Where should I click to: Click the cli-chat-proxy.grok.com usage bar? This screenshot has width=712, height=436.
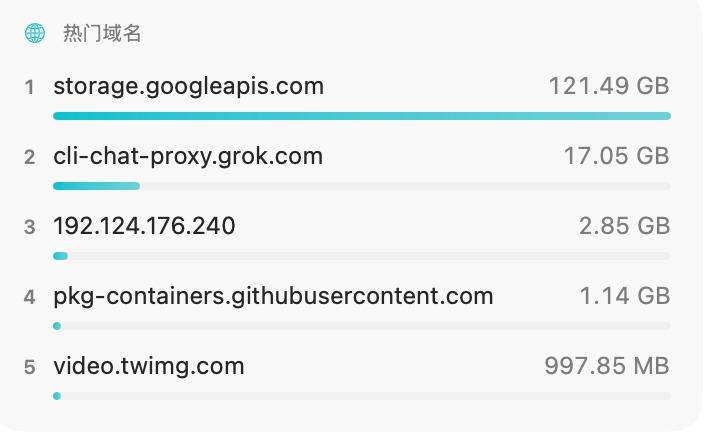pyautogui.click(x=362, y=186)
